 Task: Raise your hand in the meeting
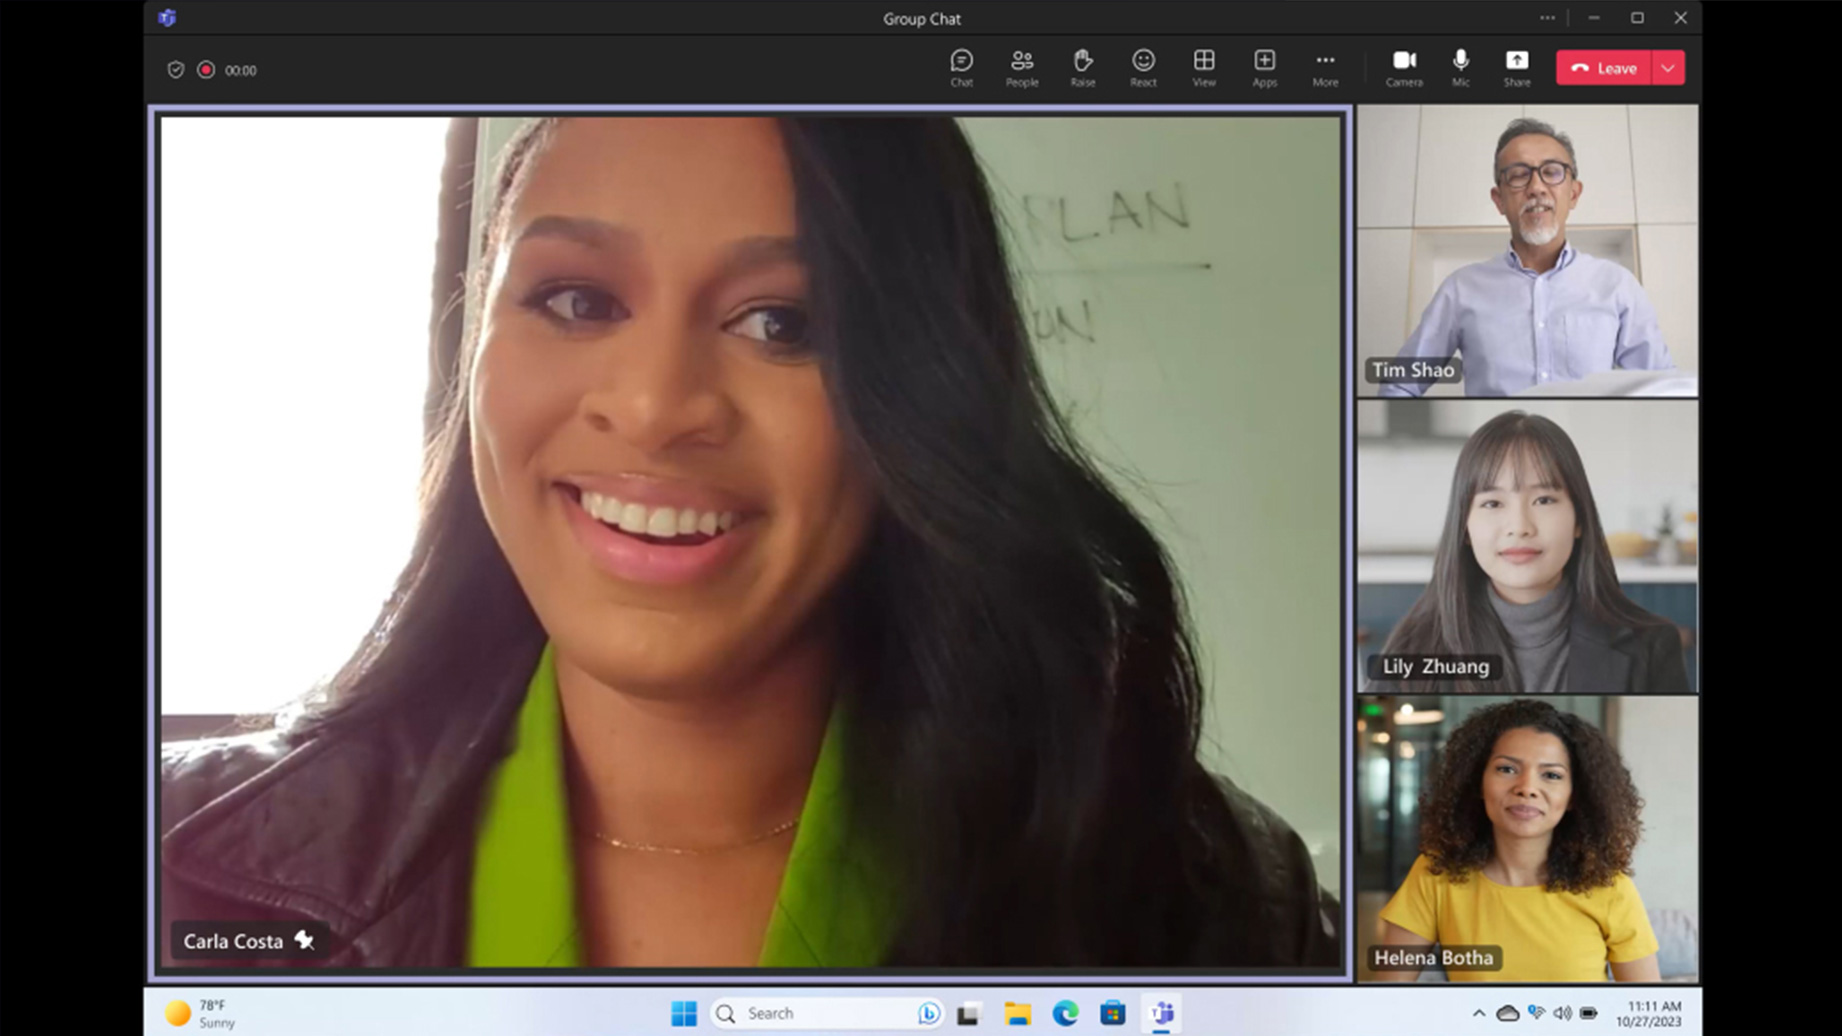1082,68
